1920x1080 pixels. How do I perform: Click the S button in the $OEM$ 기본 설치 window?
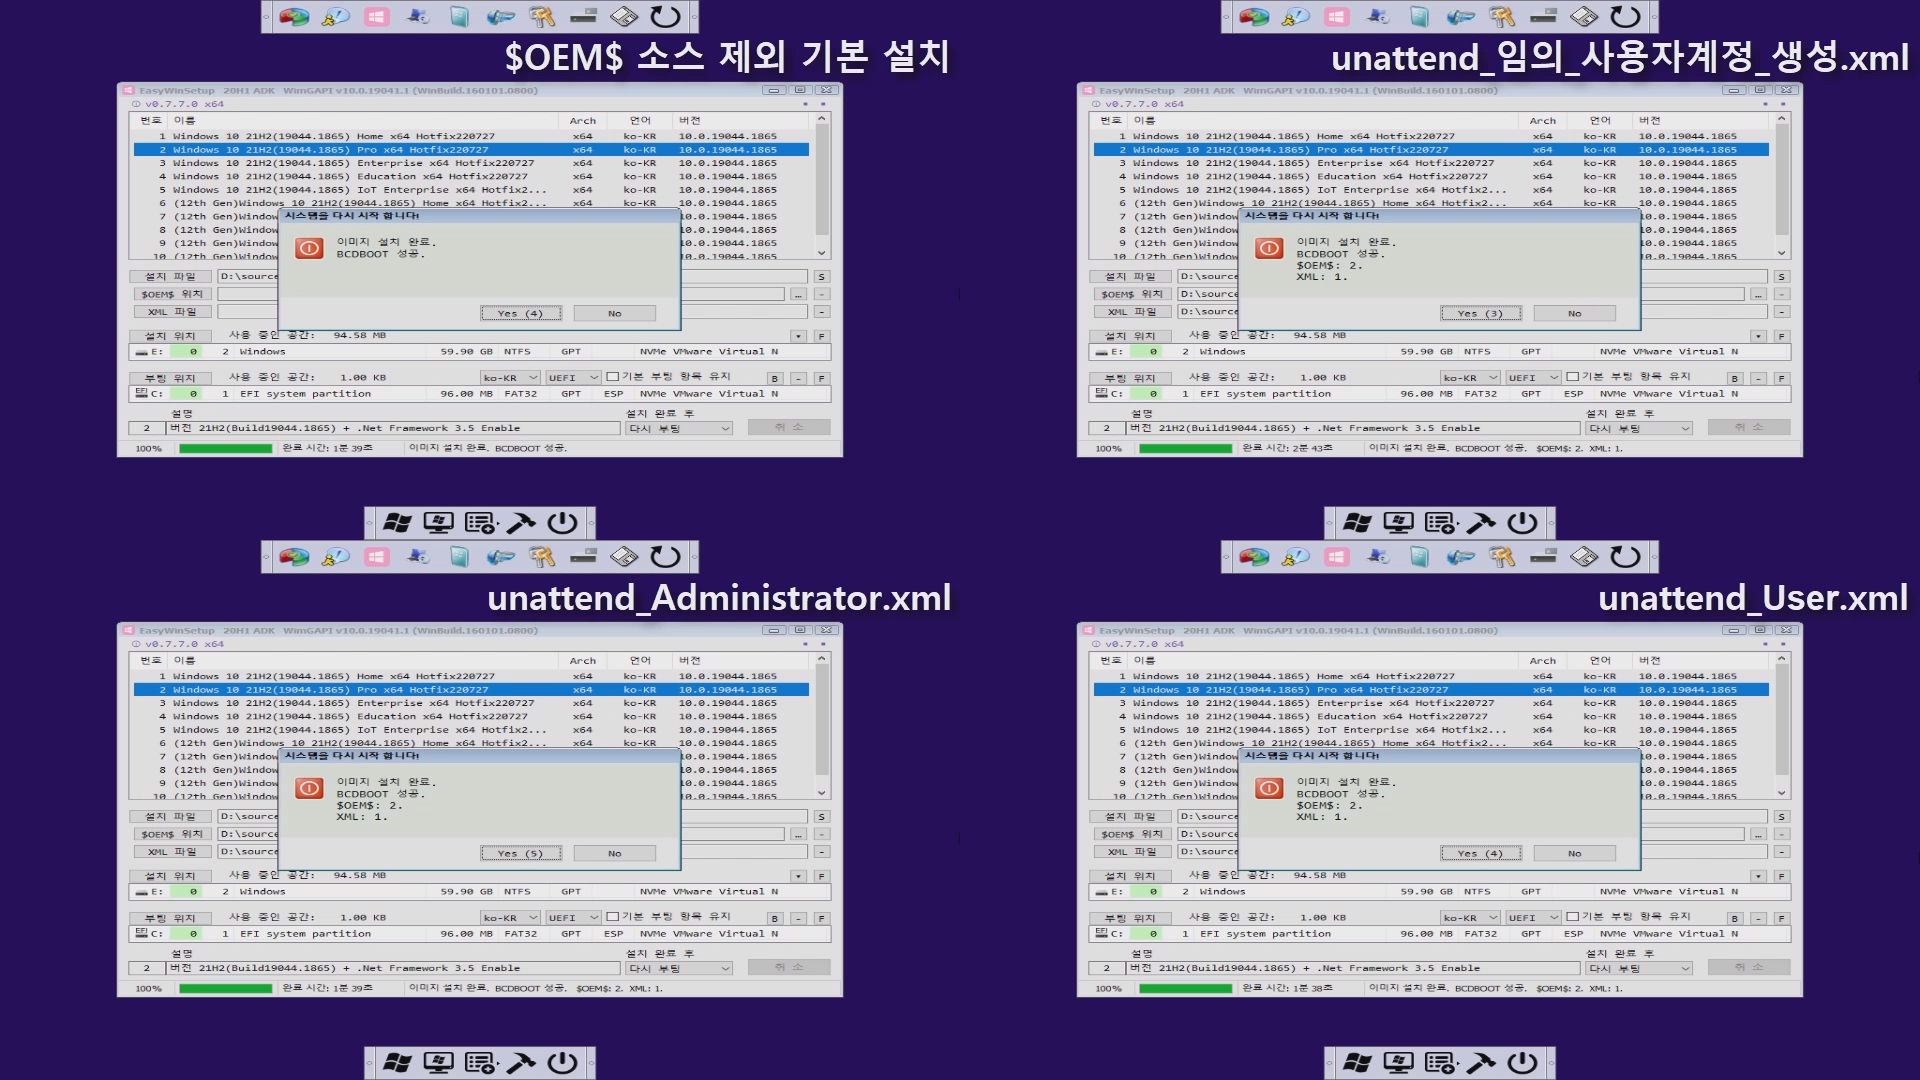pyautogui.click(x=821, y=277)
